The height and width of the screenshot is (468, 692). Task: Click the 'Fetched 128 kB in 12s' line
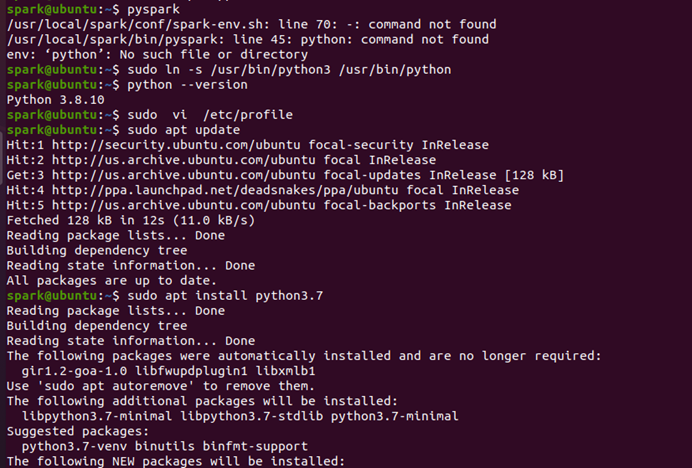[x=131, y=220]
